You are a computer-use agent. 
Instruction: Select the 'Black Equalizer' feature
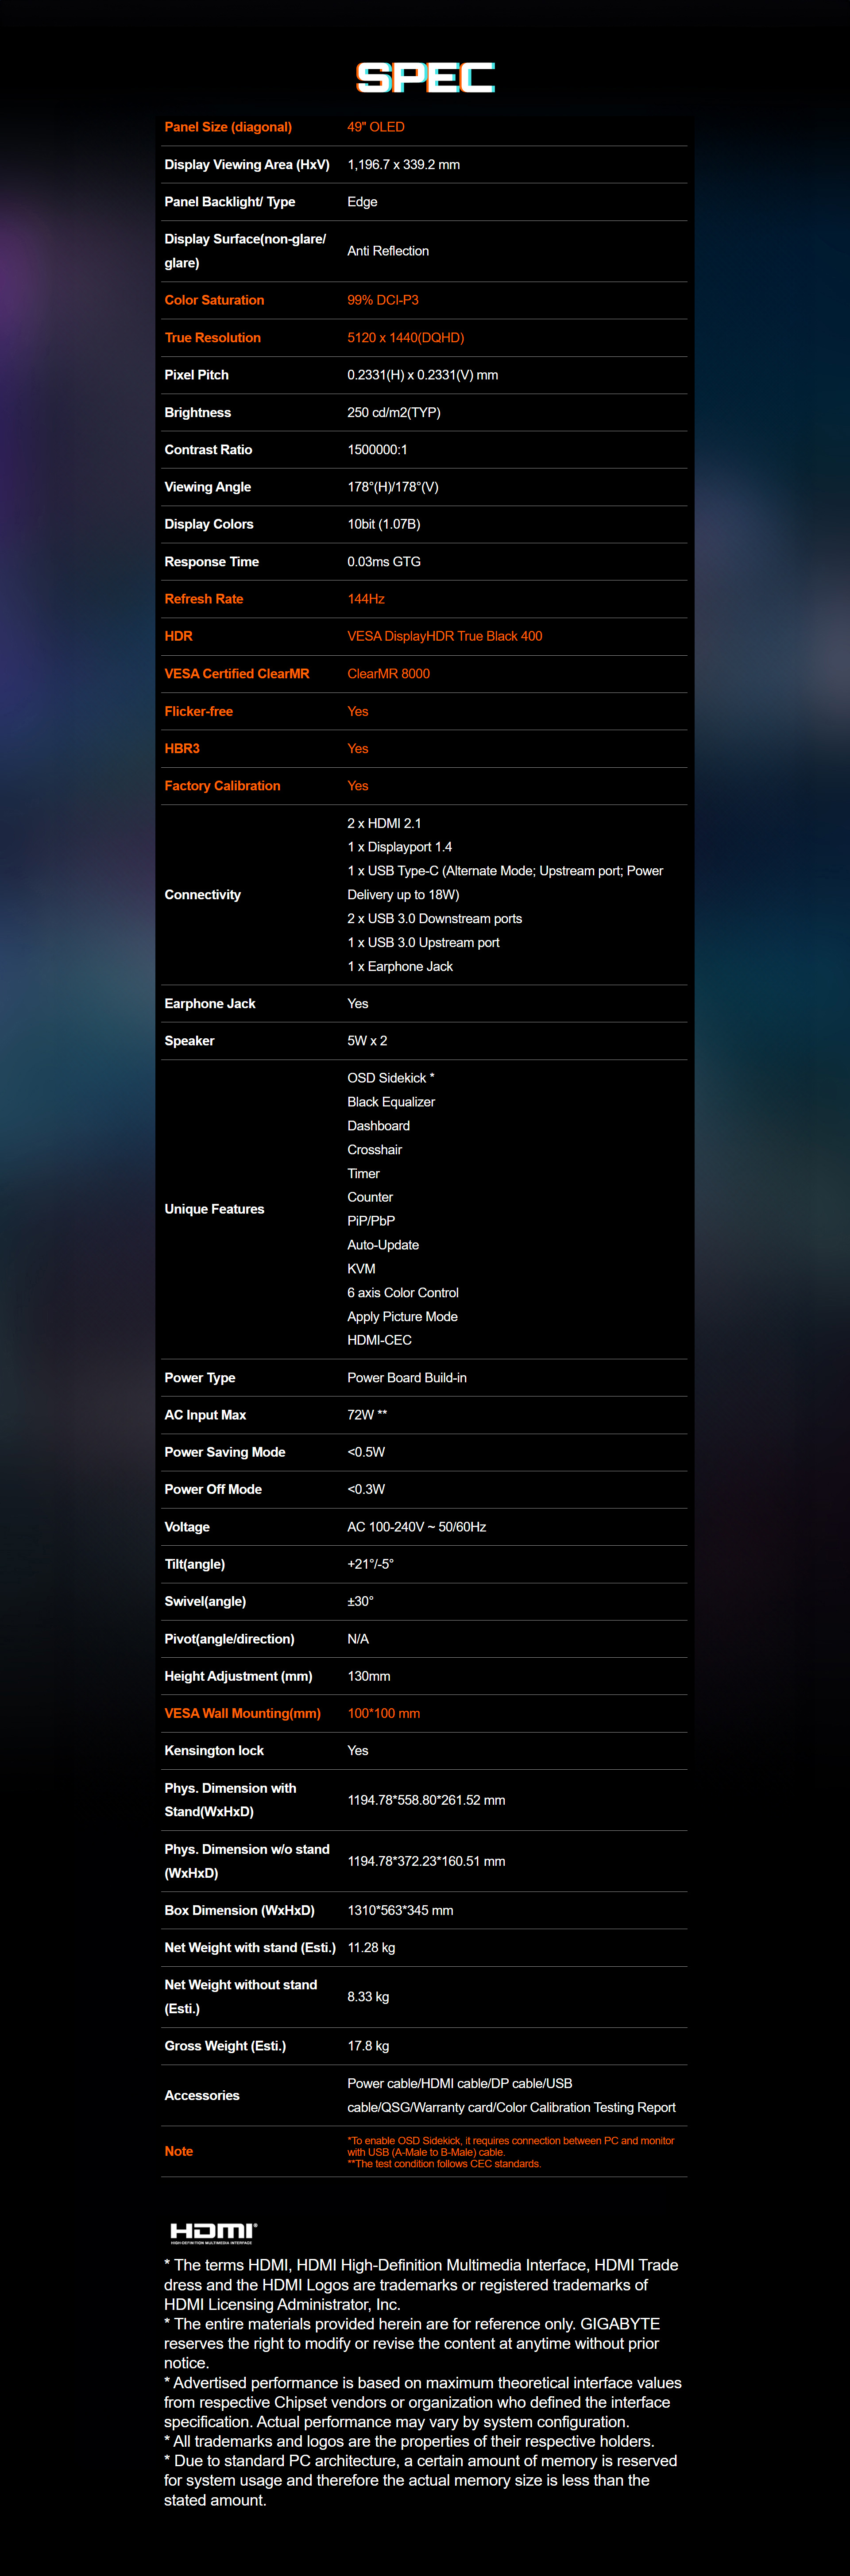pyautogui.click(x=391, y=1102)
